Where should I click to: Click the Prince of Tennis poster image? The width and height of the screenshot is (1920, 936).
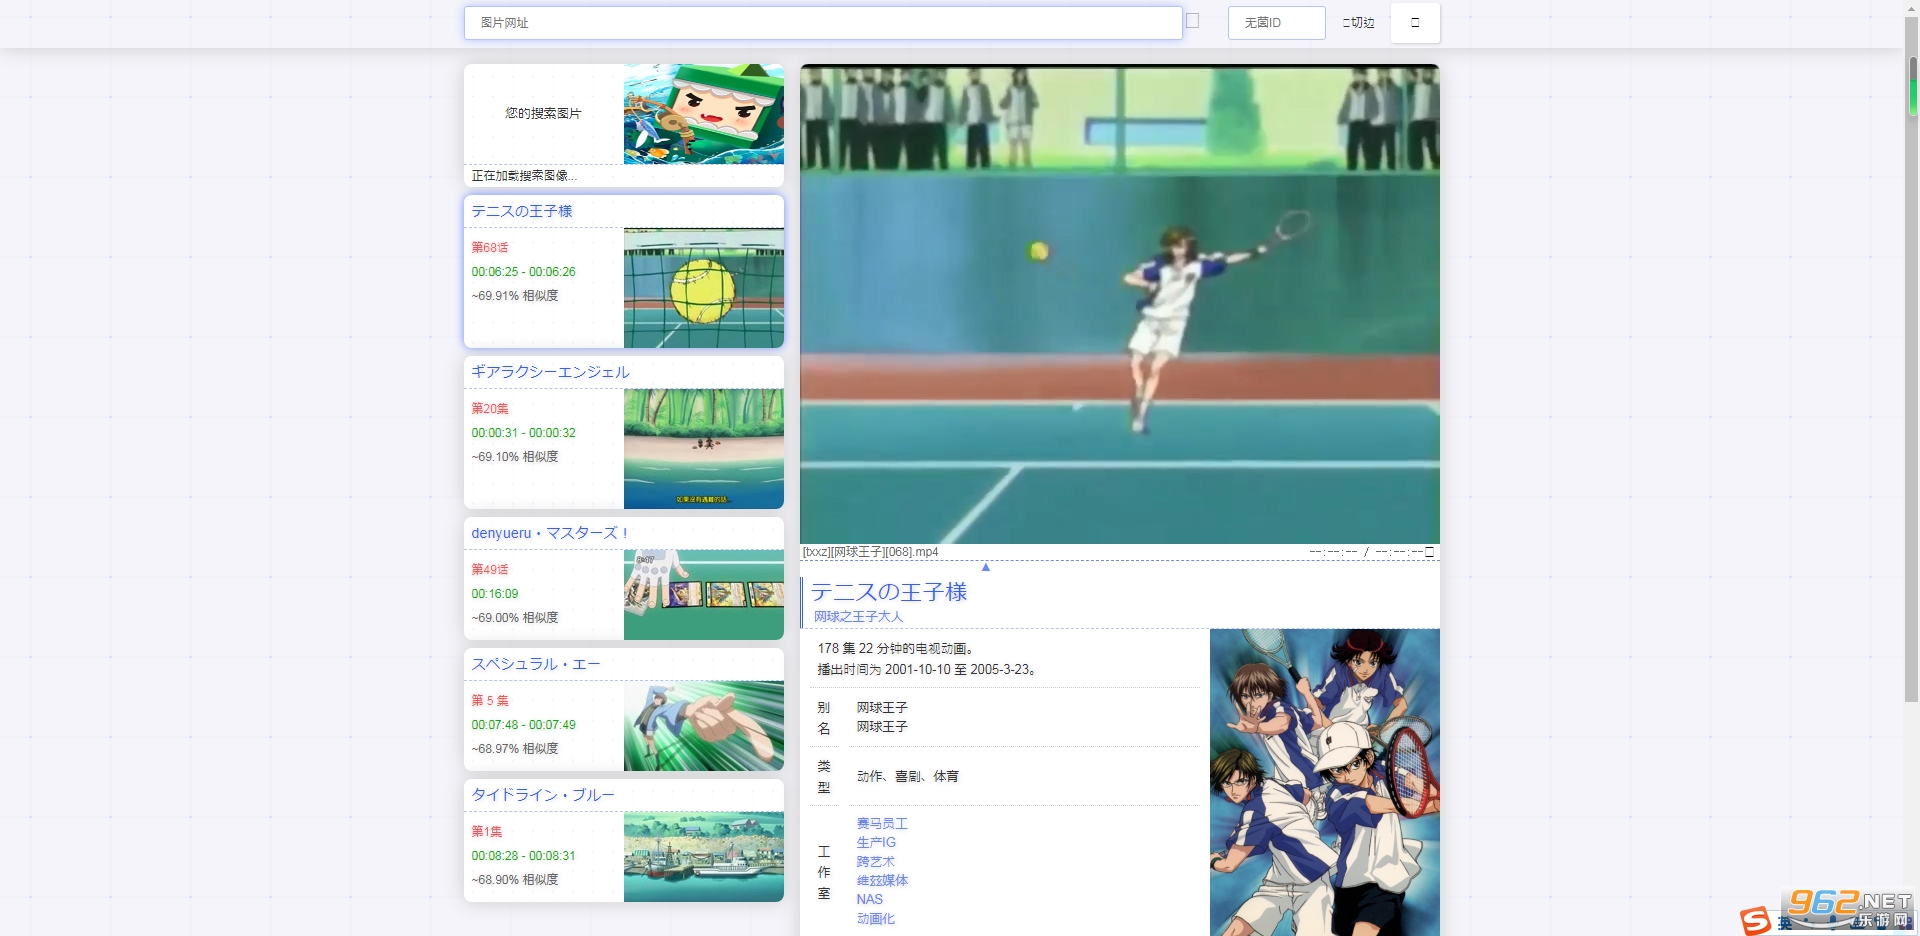pyautogui.click(x=1325, y=782)
